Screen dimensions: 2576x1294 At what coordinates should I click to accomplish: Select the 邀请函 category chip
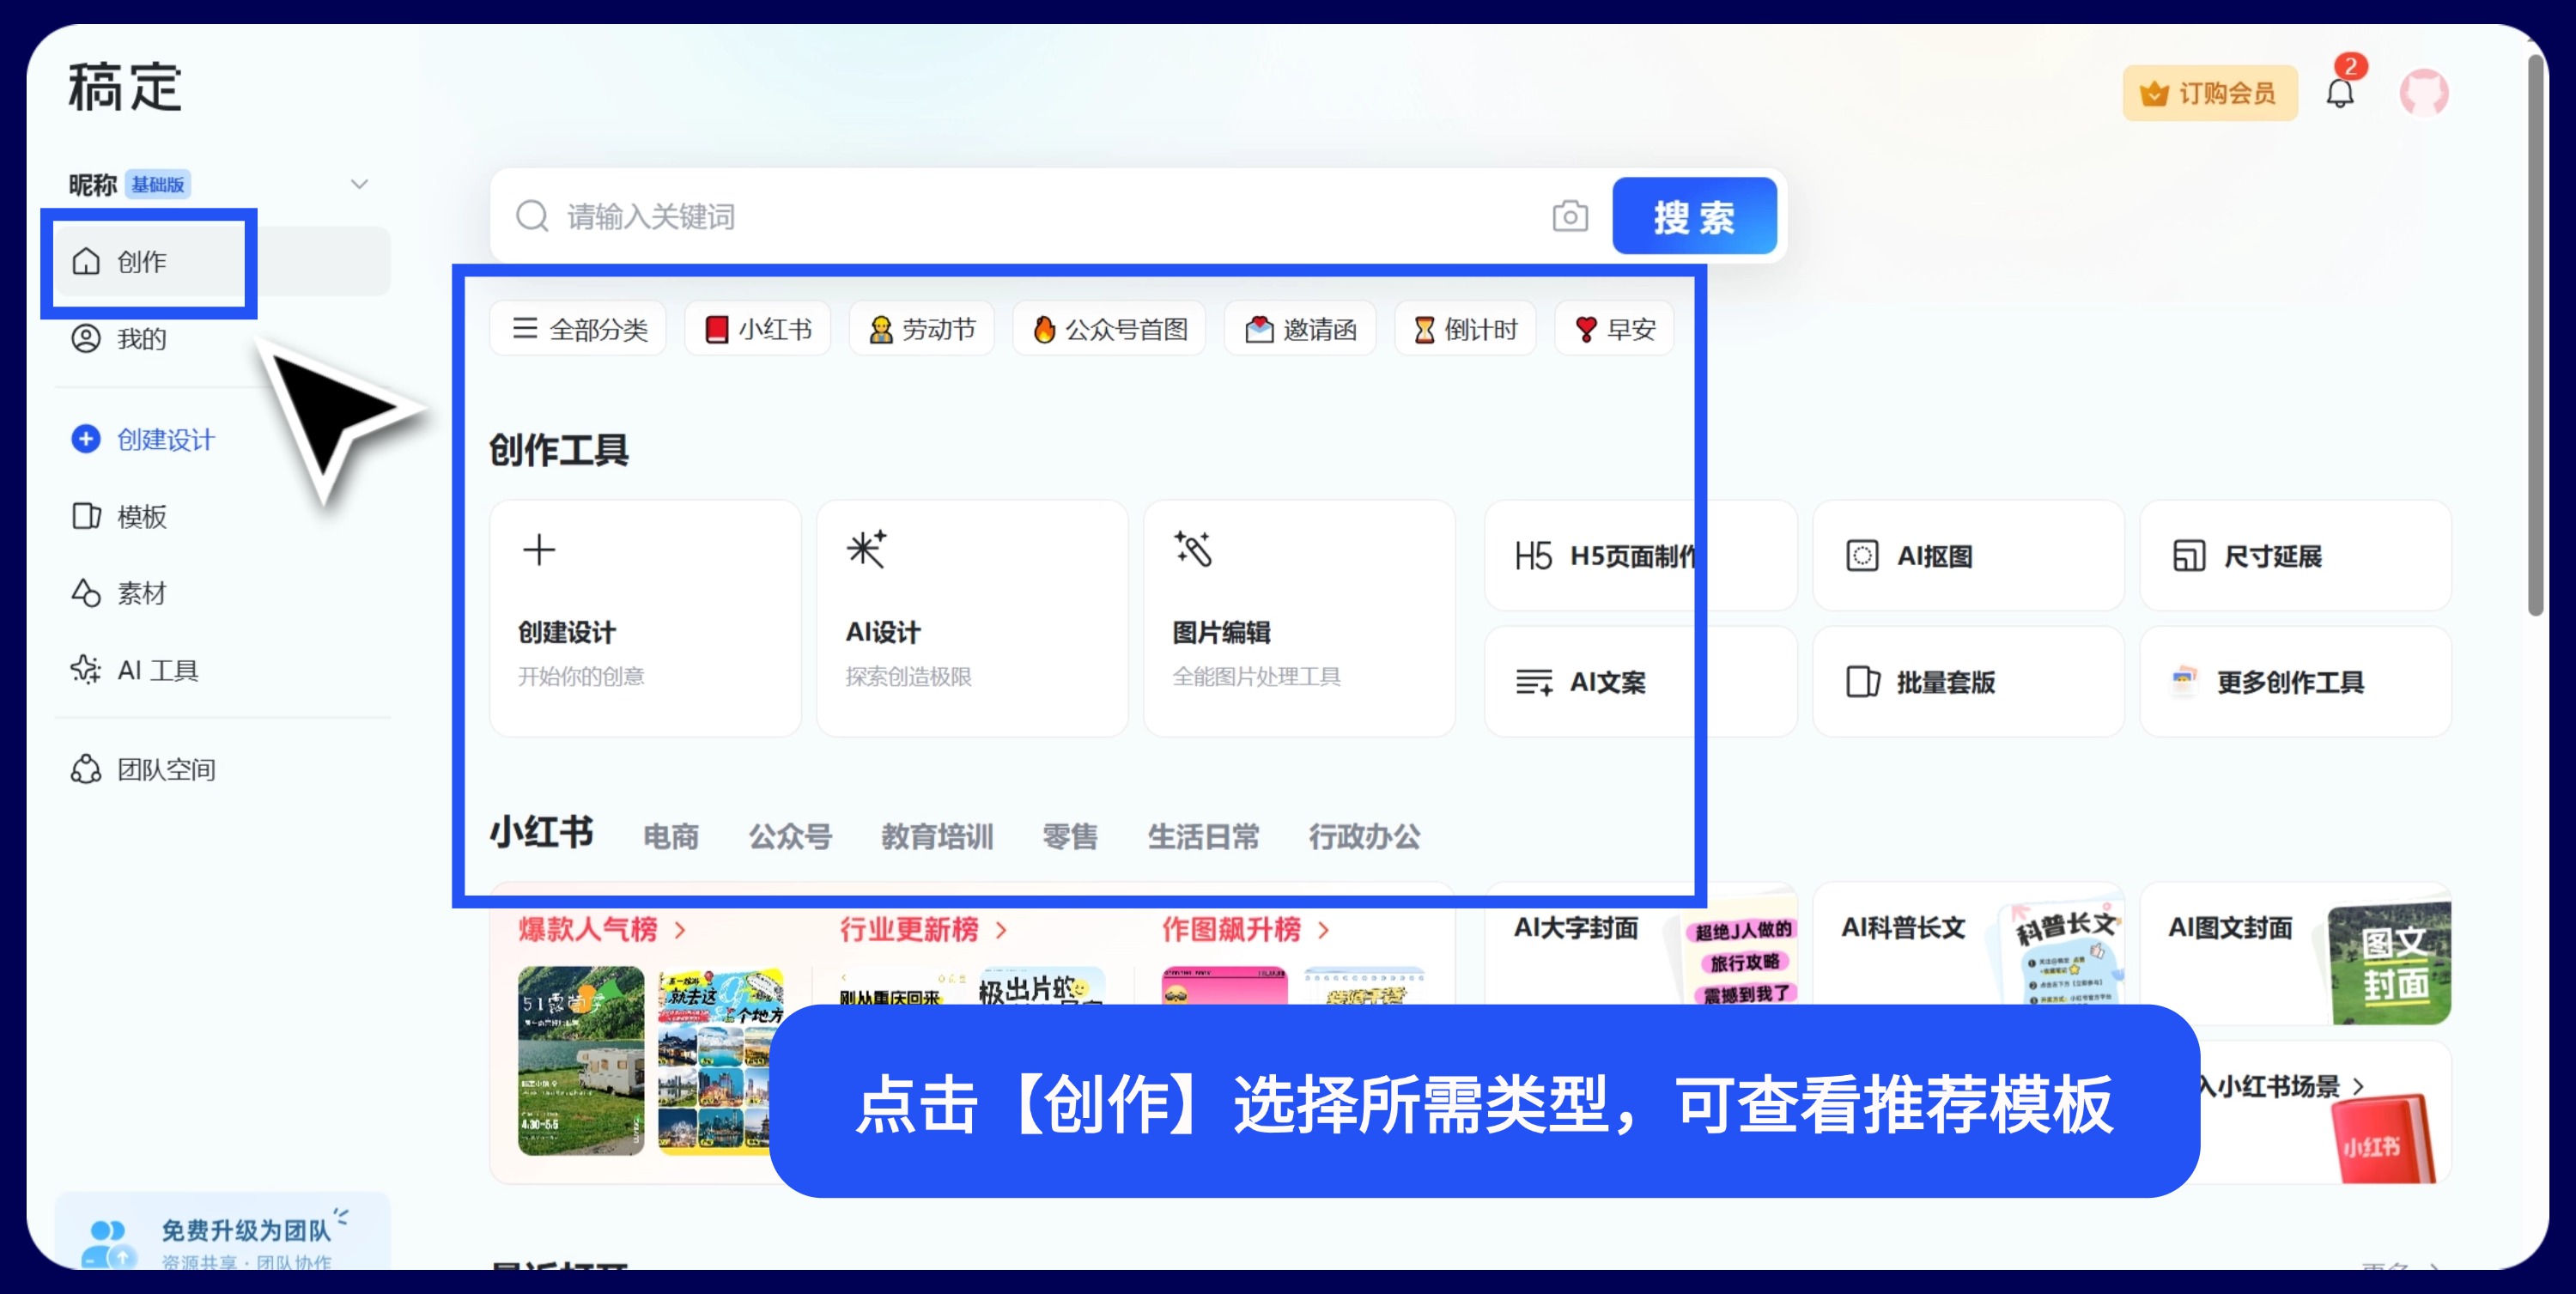(1300, 329)
